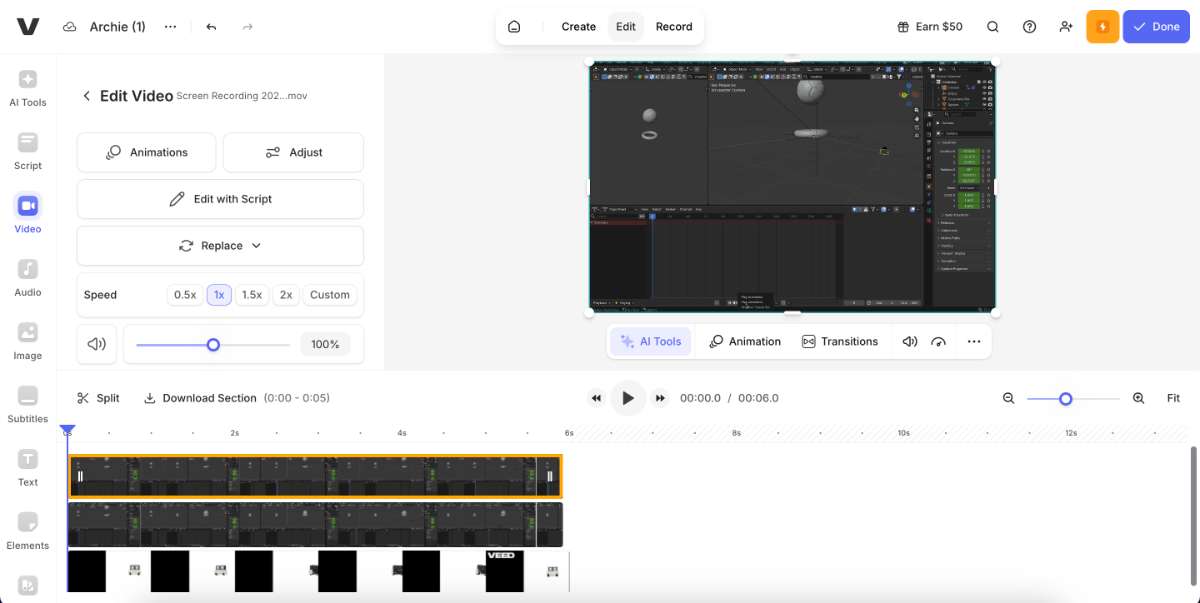Click the Done button
The height and width of the screenshot is (603, 1200).
[x=1156, y=27]
